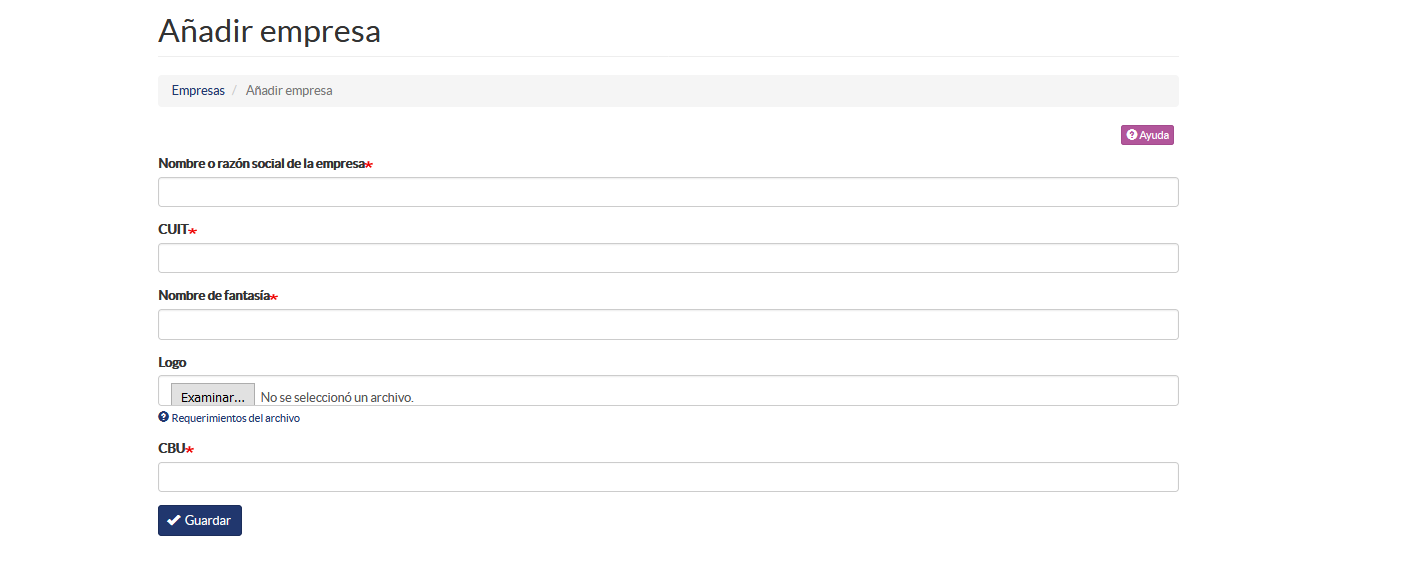Click the checkmark icon on Guardar button

coord(174,520)
